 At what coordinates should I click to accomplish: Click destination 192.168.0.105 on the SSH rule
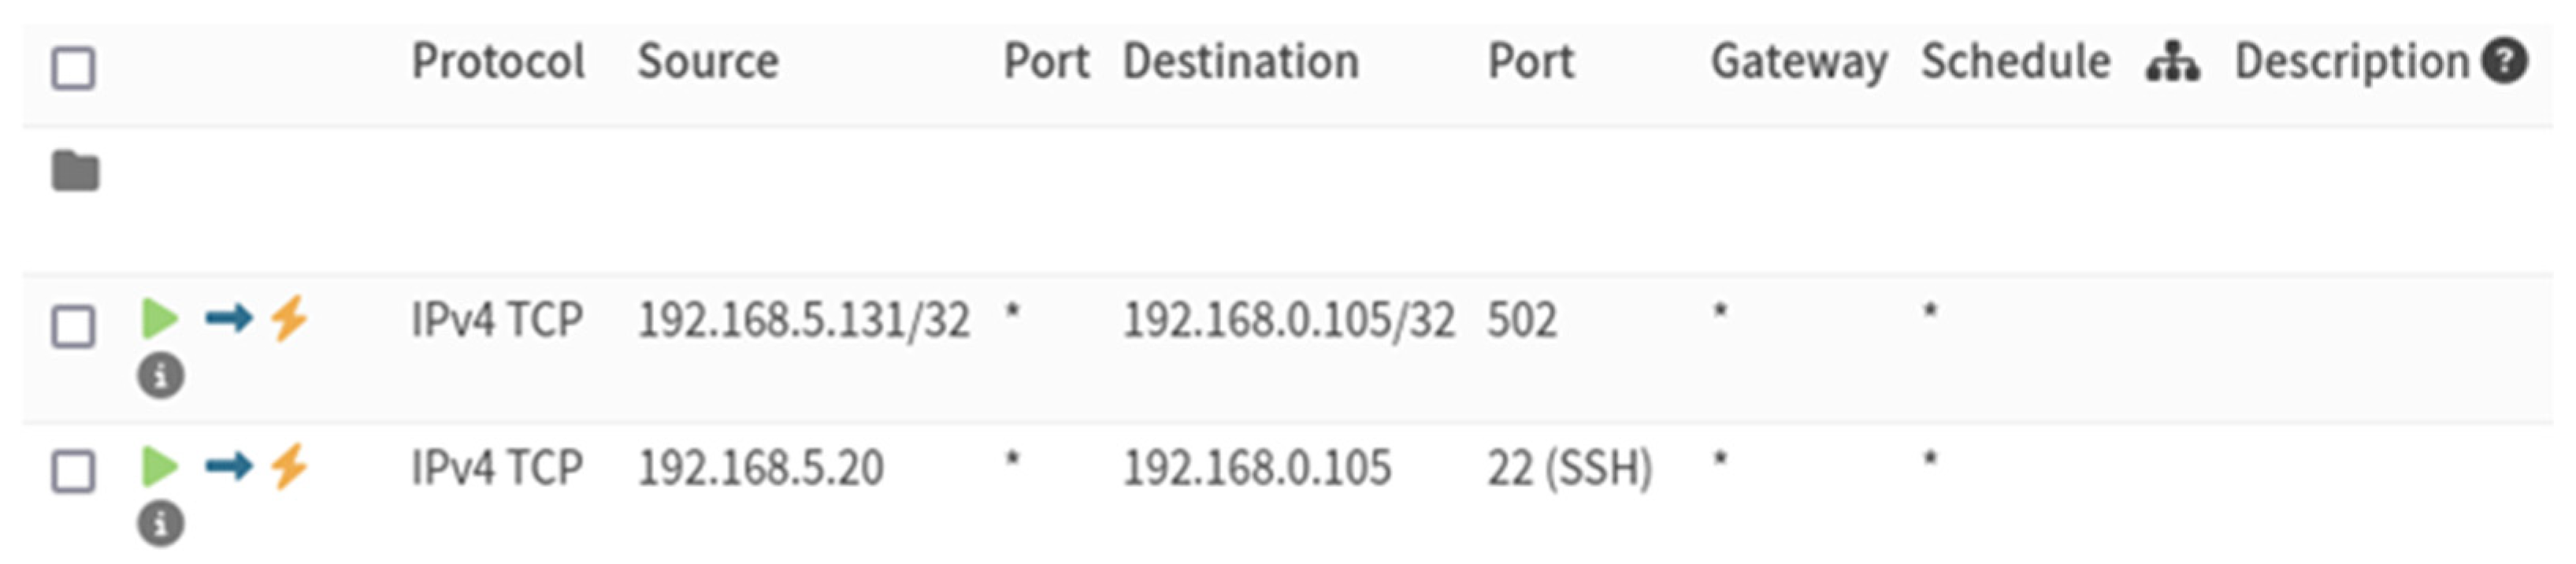pos(1256,468)
